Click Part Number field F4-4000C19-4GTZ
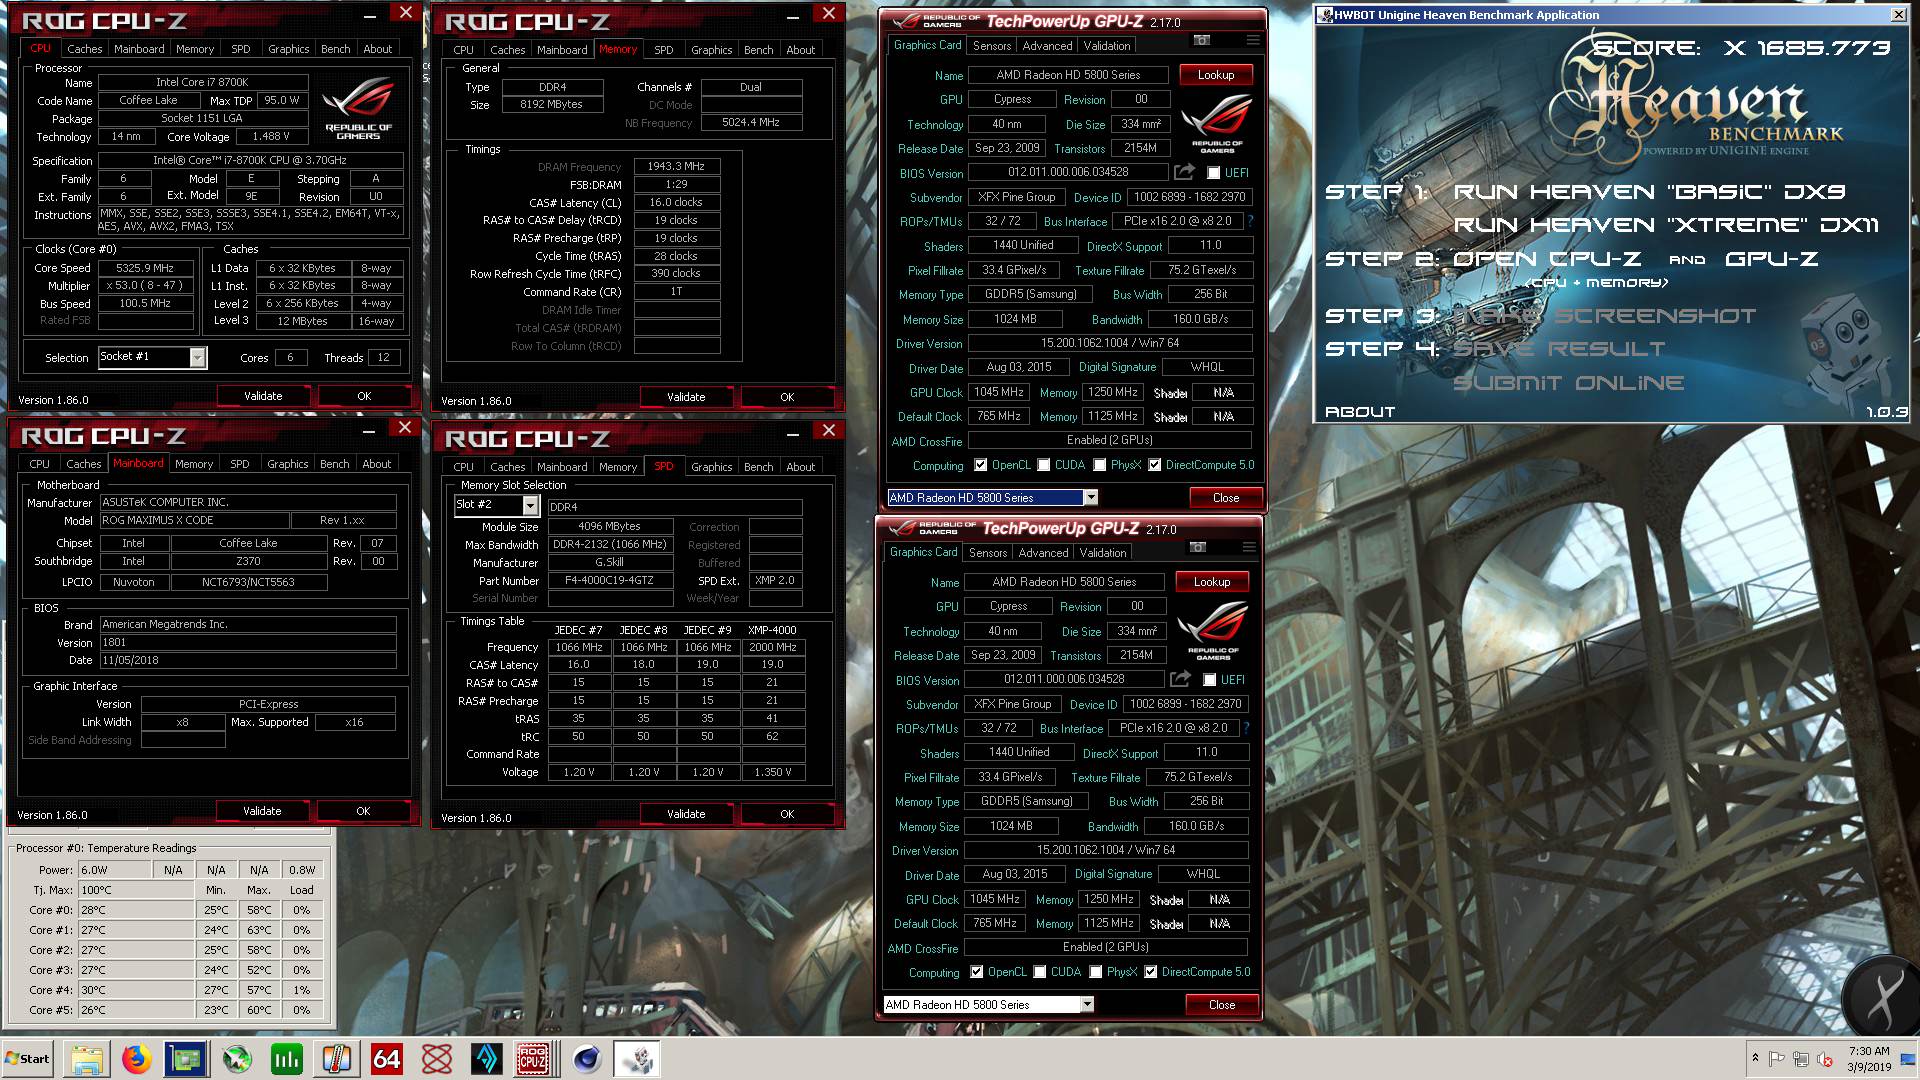The image size is (1920, 1080). (610, 581)
